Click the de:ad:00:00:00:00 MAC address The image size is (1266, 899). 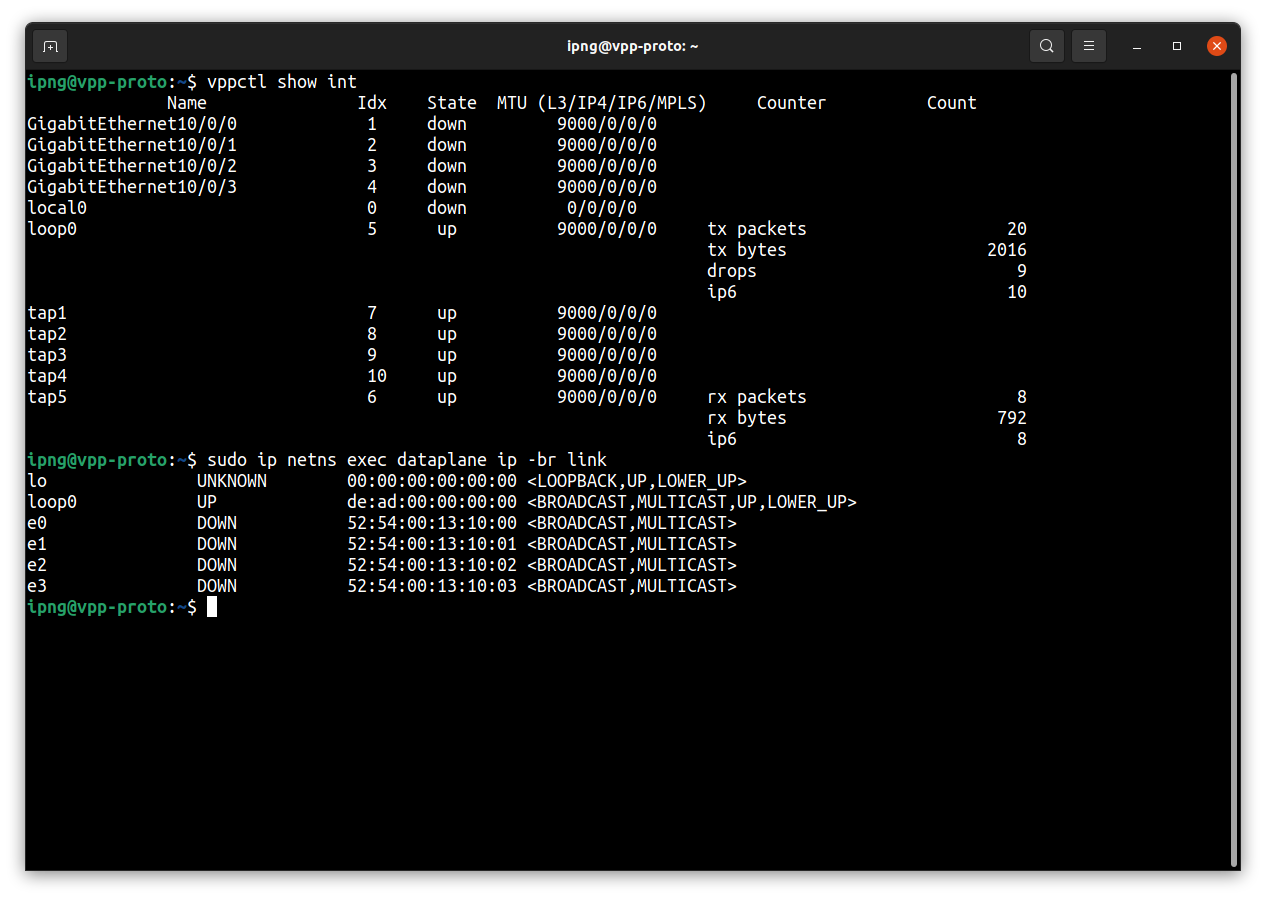tap(432, 502)
